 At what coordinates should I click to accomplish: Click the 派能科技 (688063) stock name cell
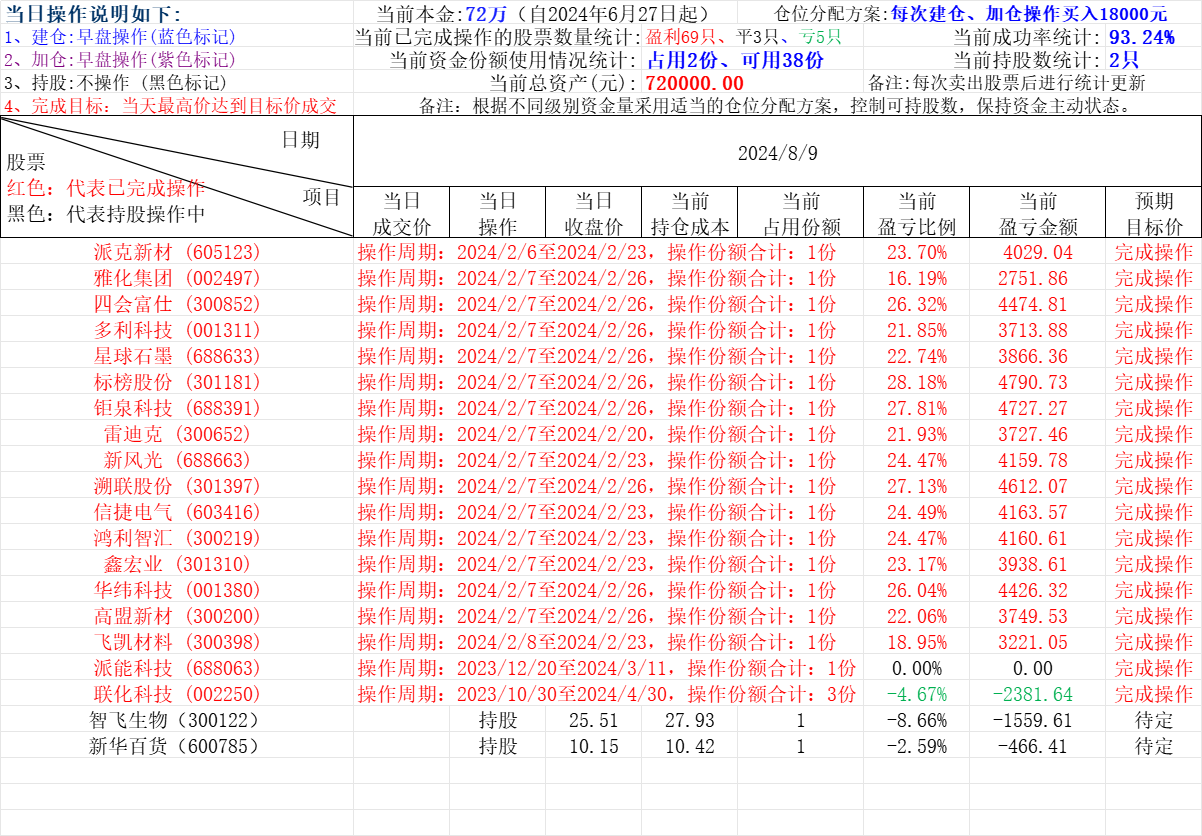pos(176,668)
